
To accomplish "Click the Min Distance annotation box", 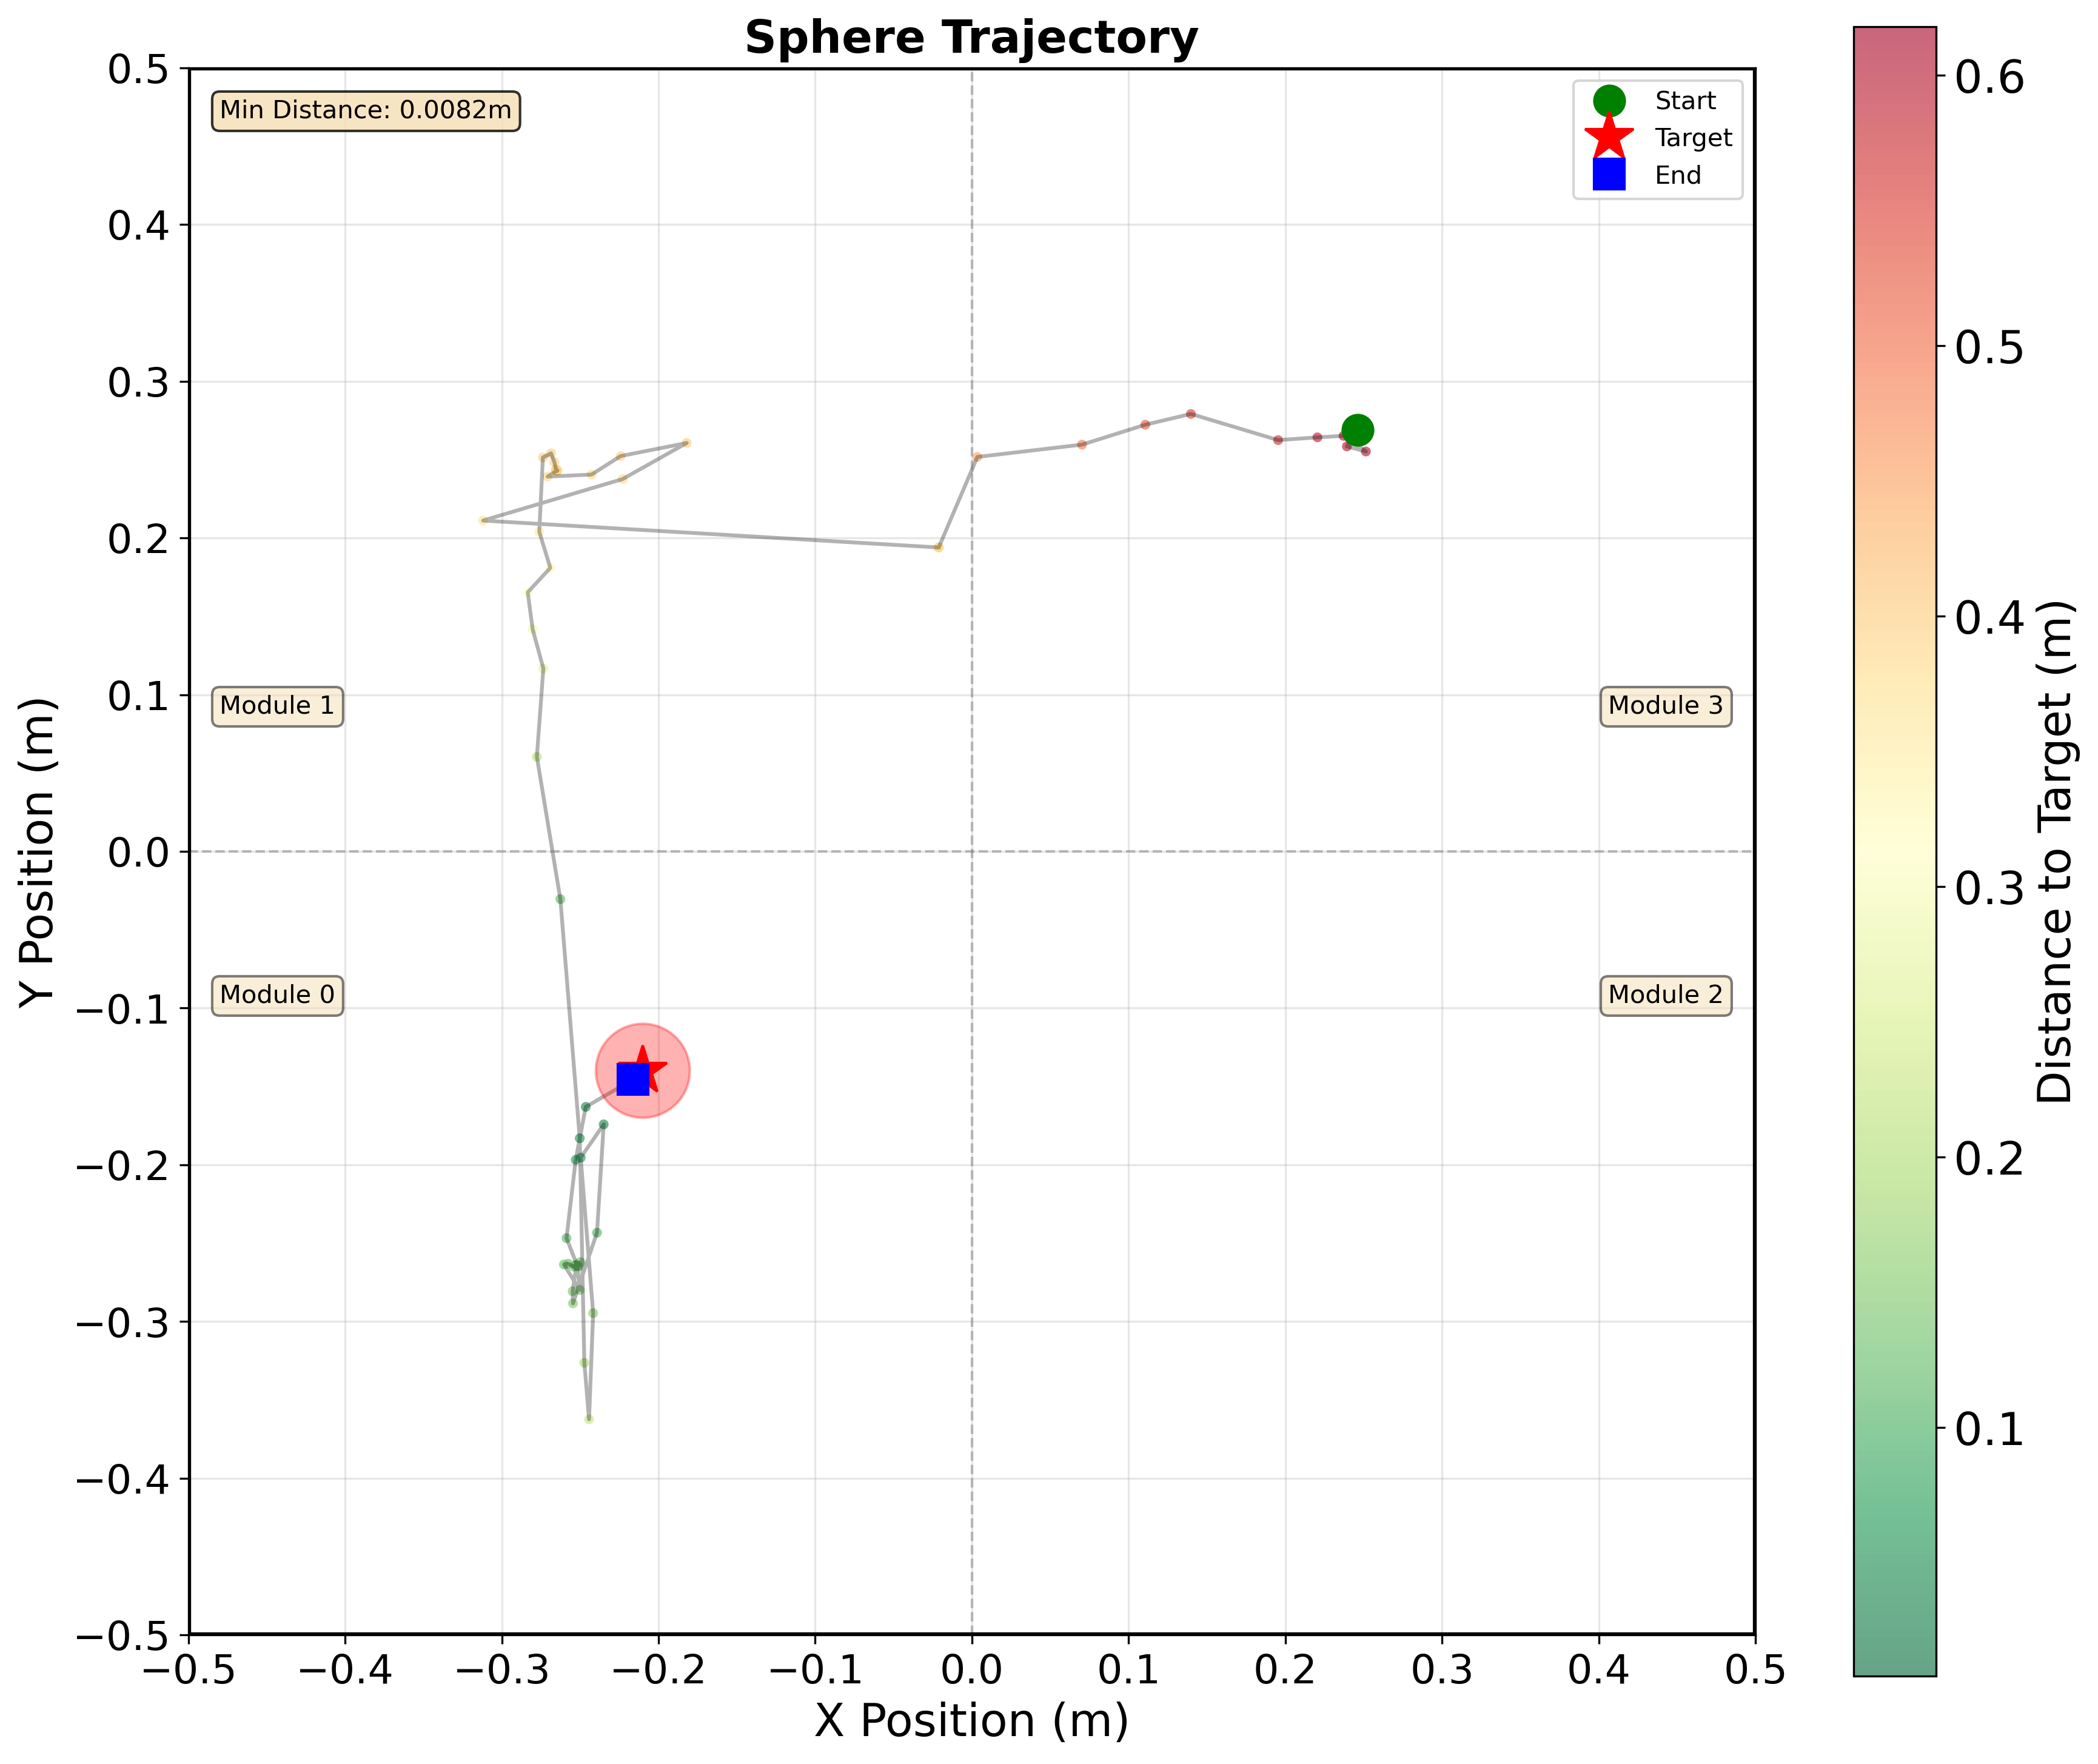I will click(365, 110).
